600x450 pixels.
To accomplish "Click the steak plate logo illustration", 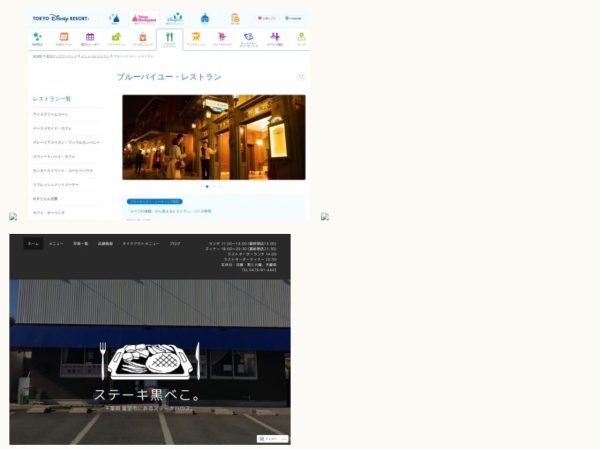I will point(150,362).
